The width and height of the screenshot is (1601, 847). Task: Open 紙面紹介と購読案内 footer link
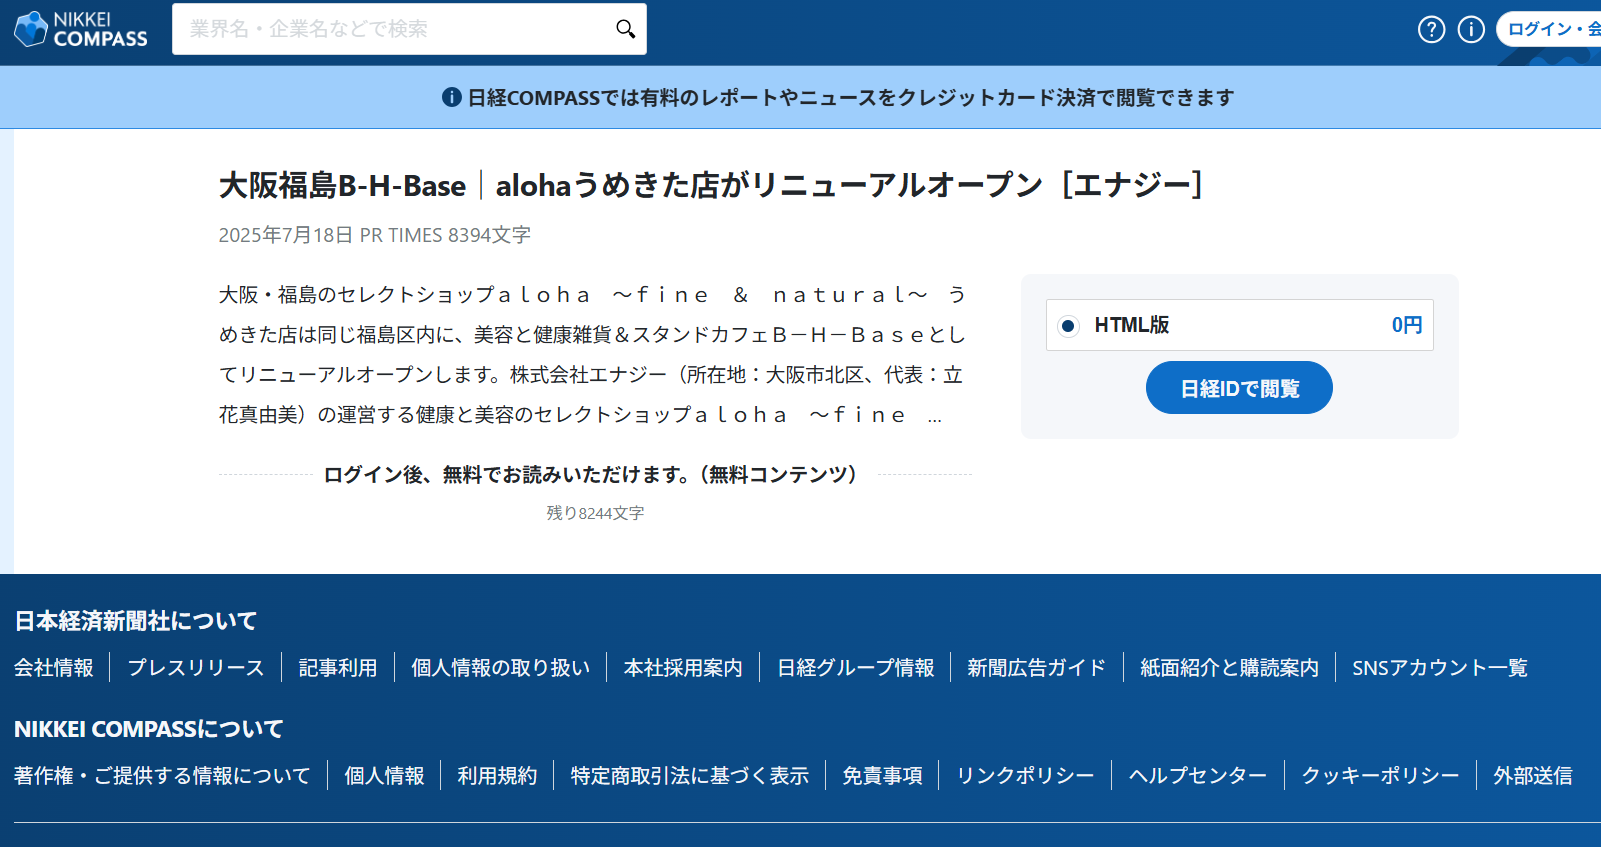click(x=1230, y=668)
